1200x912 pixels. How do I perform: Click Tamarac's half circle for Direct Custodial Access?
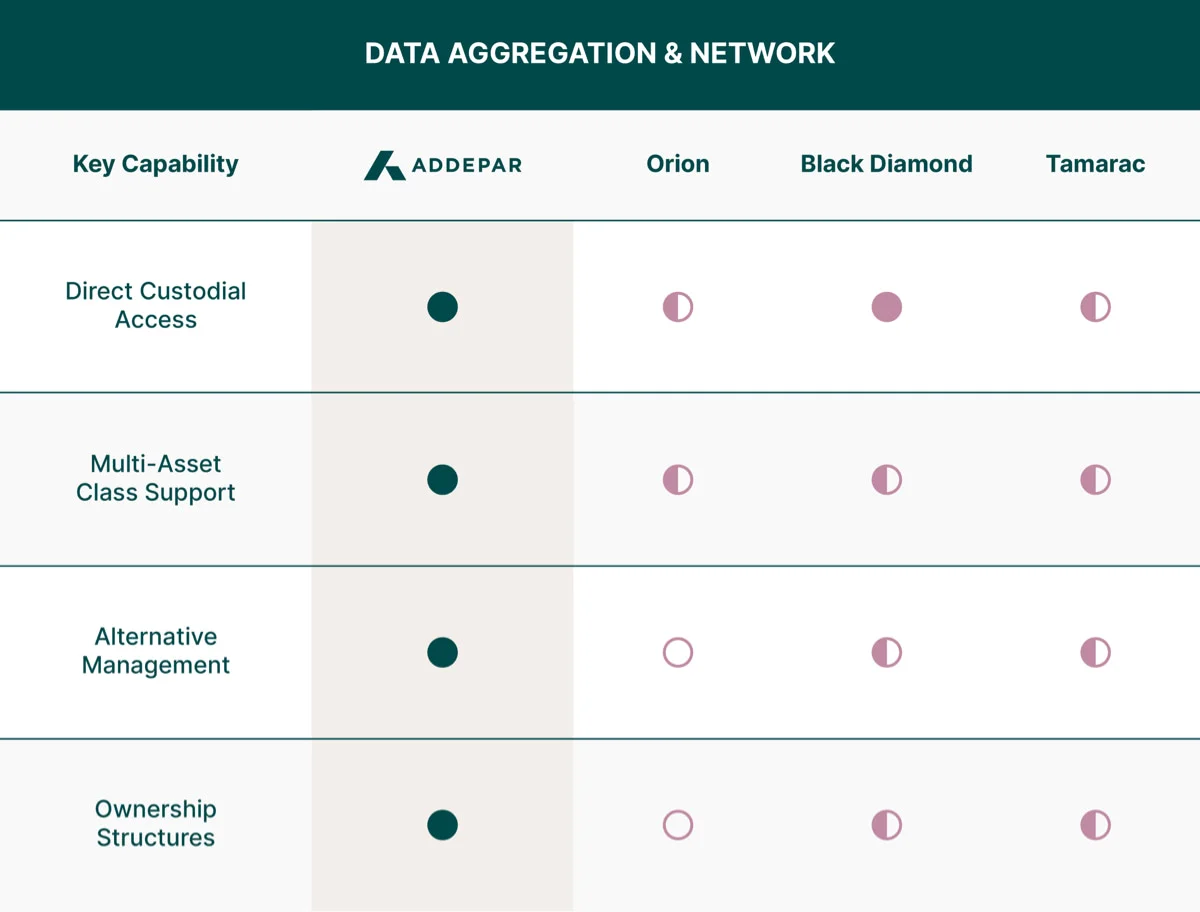pyautogui.click(x=1096, y=307)
